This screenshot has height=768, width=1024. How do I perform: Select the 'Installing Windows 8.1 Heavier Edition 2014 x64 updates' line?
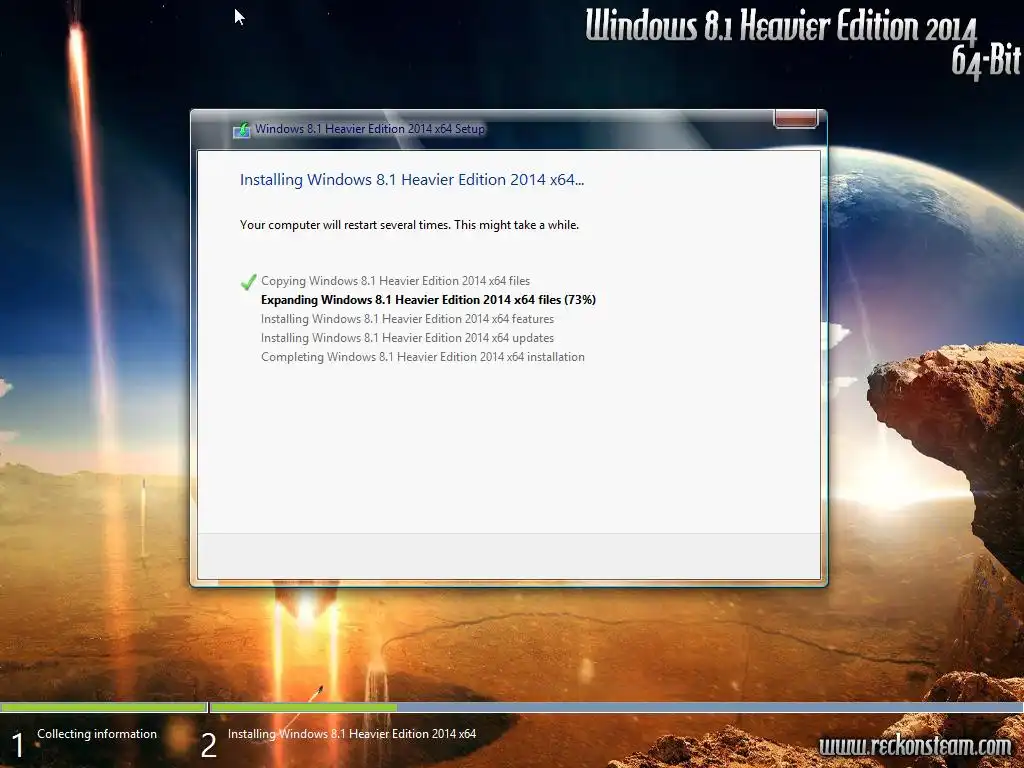click(407, 338)
